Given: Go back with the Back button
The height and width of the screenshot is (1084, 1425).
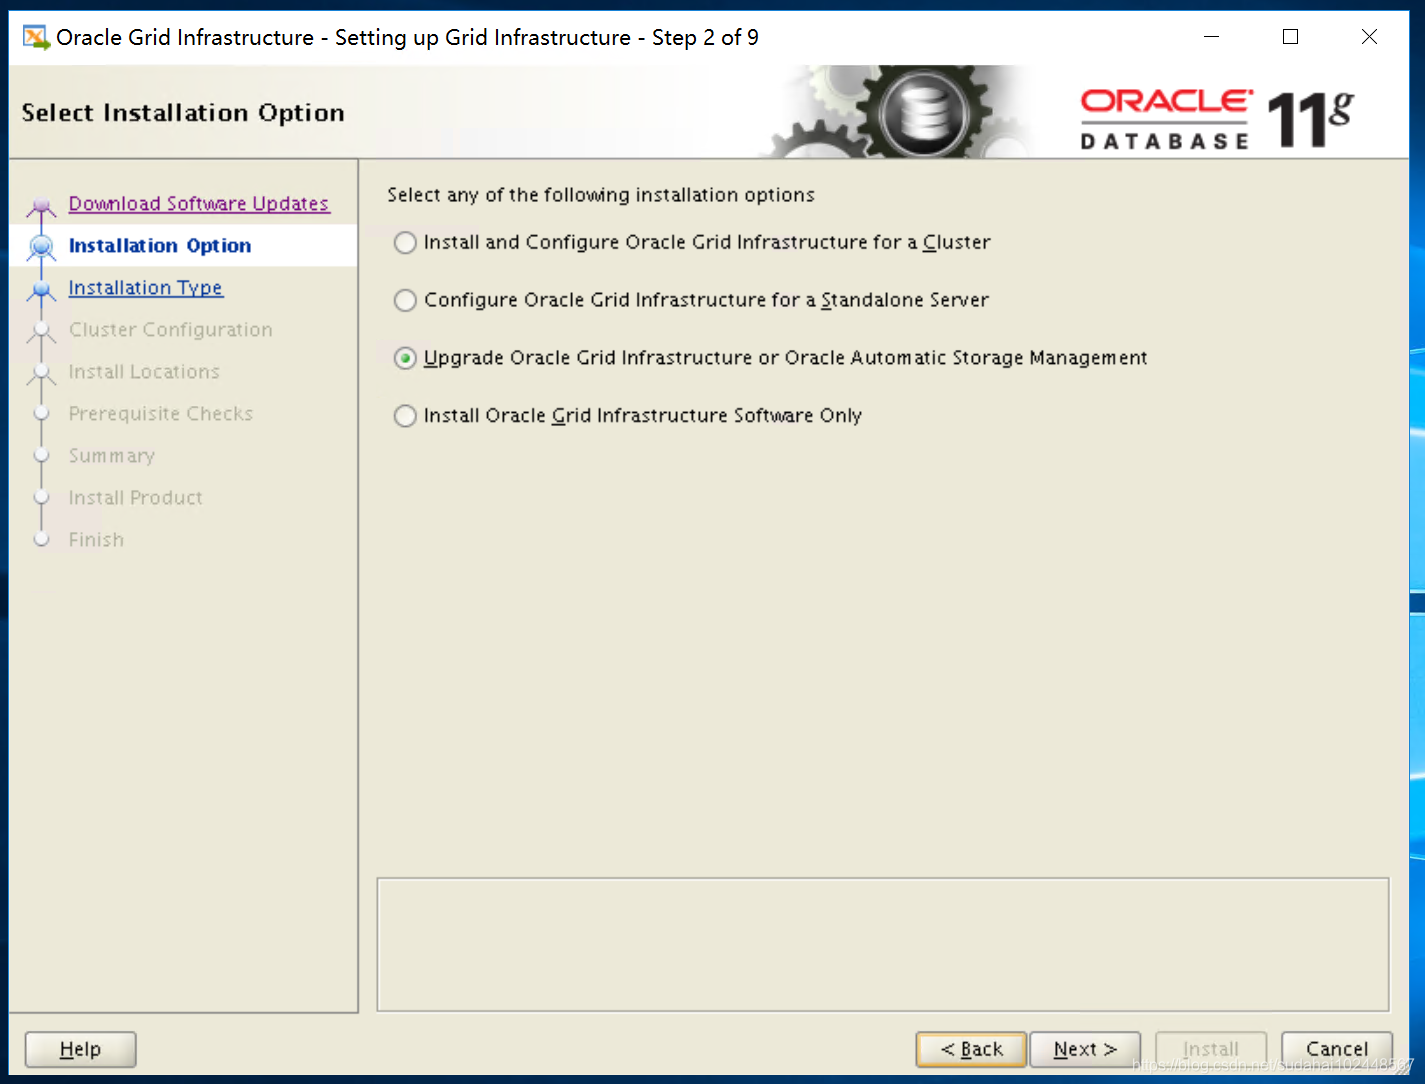Looking at the screenshot, I should pos(971,1049).
